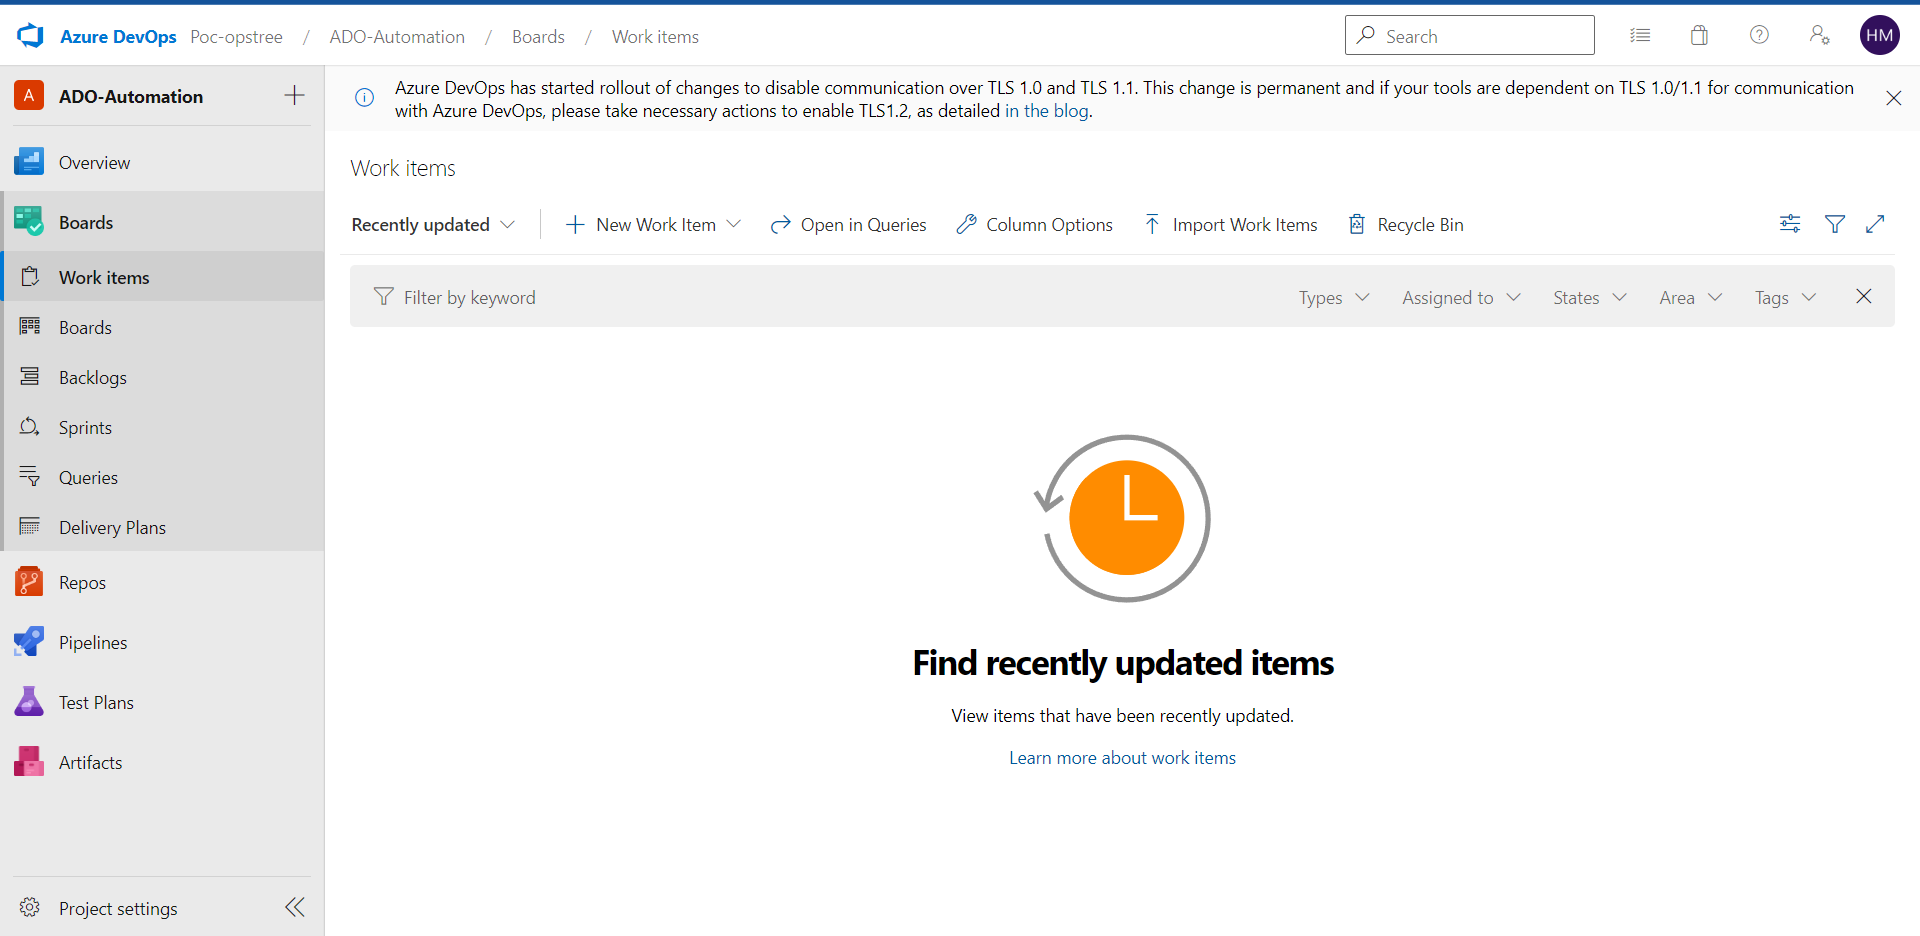Open Artifacts in sidebar
This screenshot has height=936, width=1920.
[x=162, y=762]
